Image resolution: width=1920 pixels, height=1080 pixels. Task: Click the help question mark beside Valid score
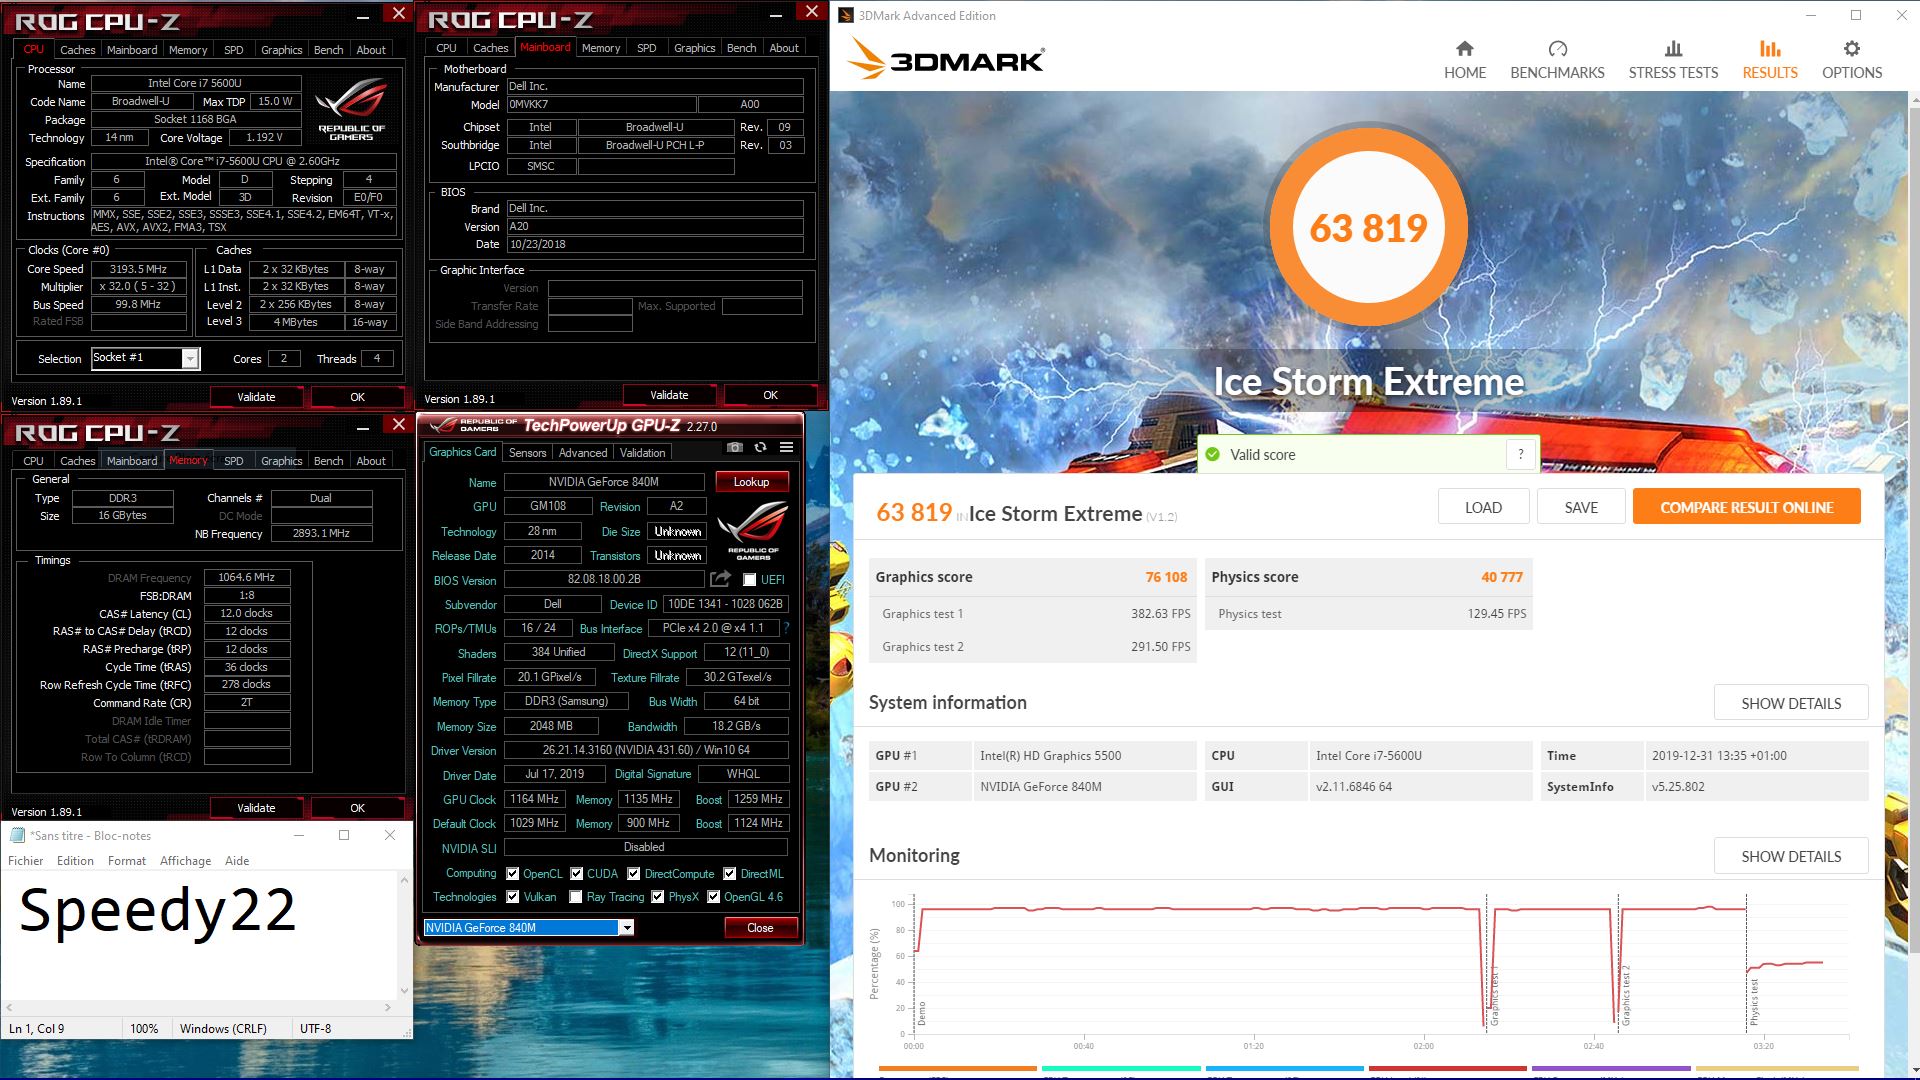[x=1520, y=454]
